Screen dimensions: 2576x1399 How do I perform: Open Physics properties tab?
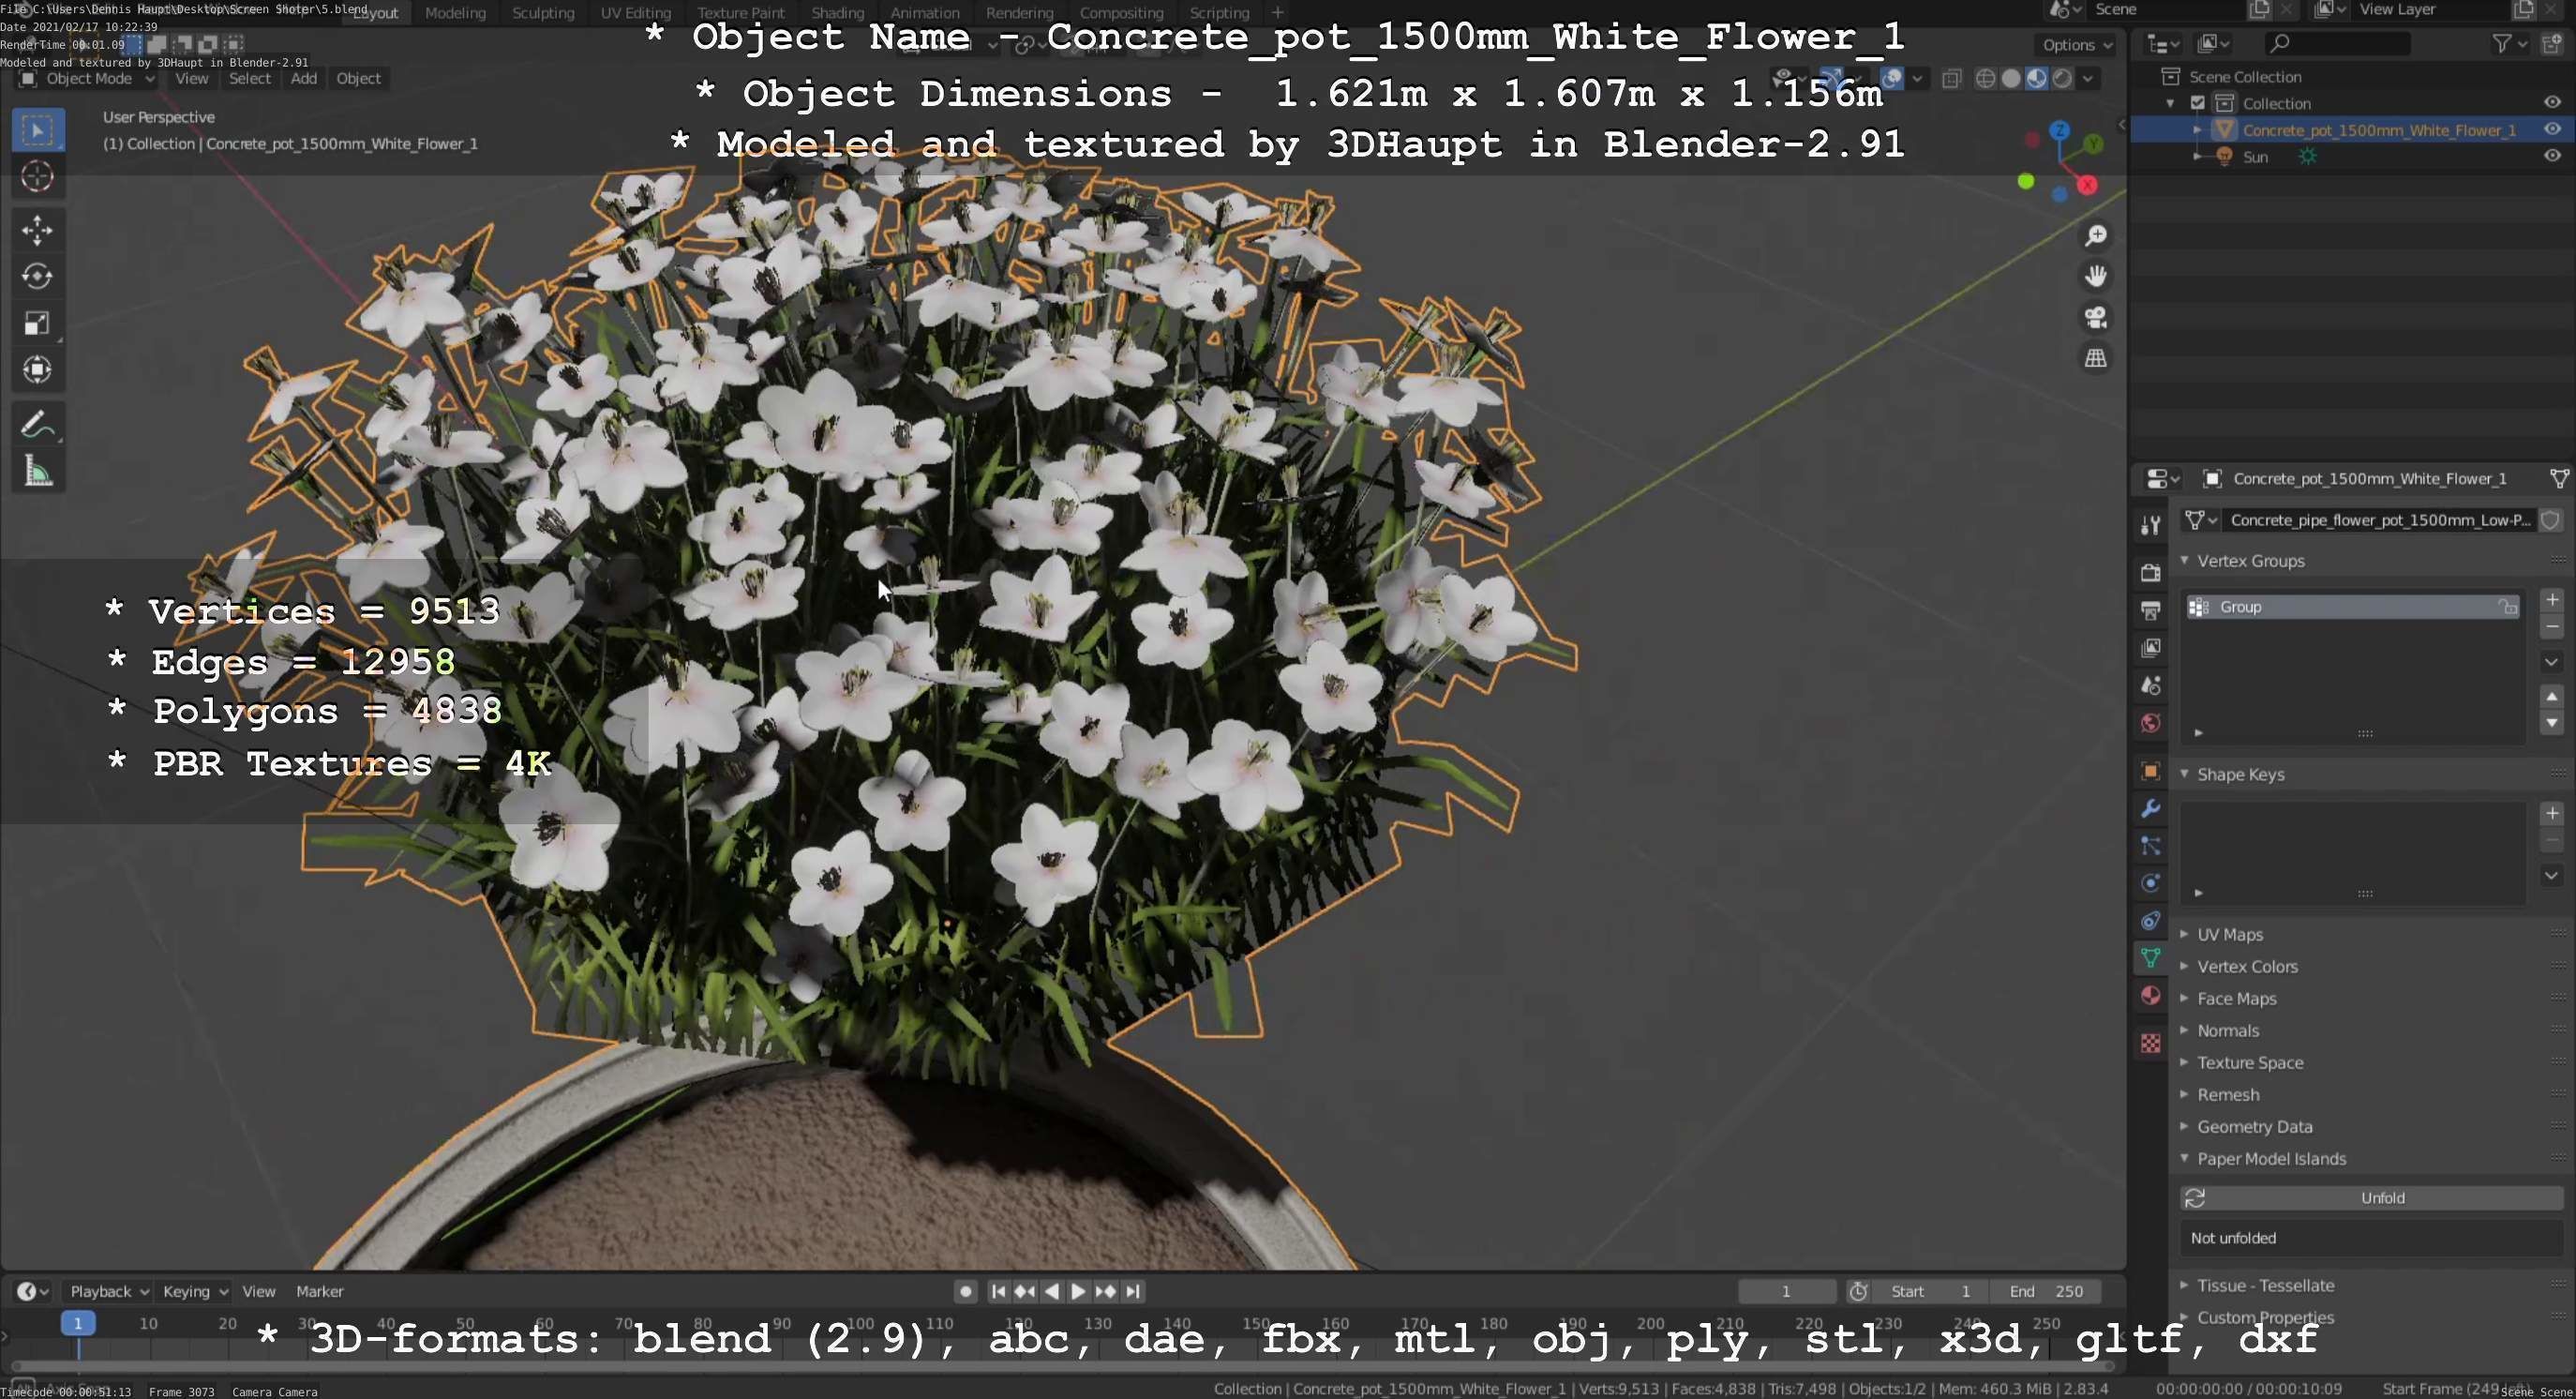2150,883
